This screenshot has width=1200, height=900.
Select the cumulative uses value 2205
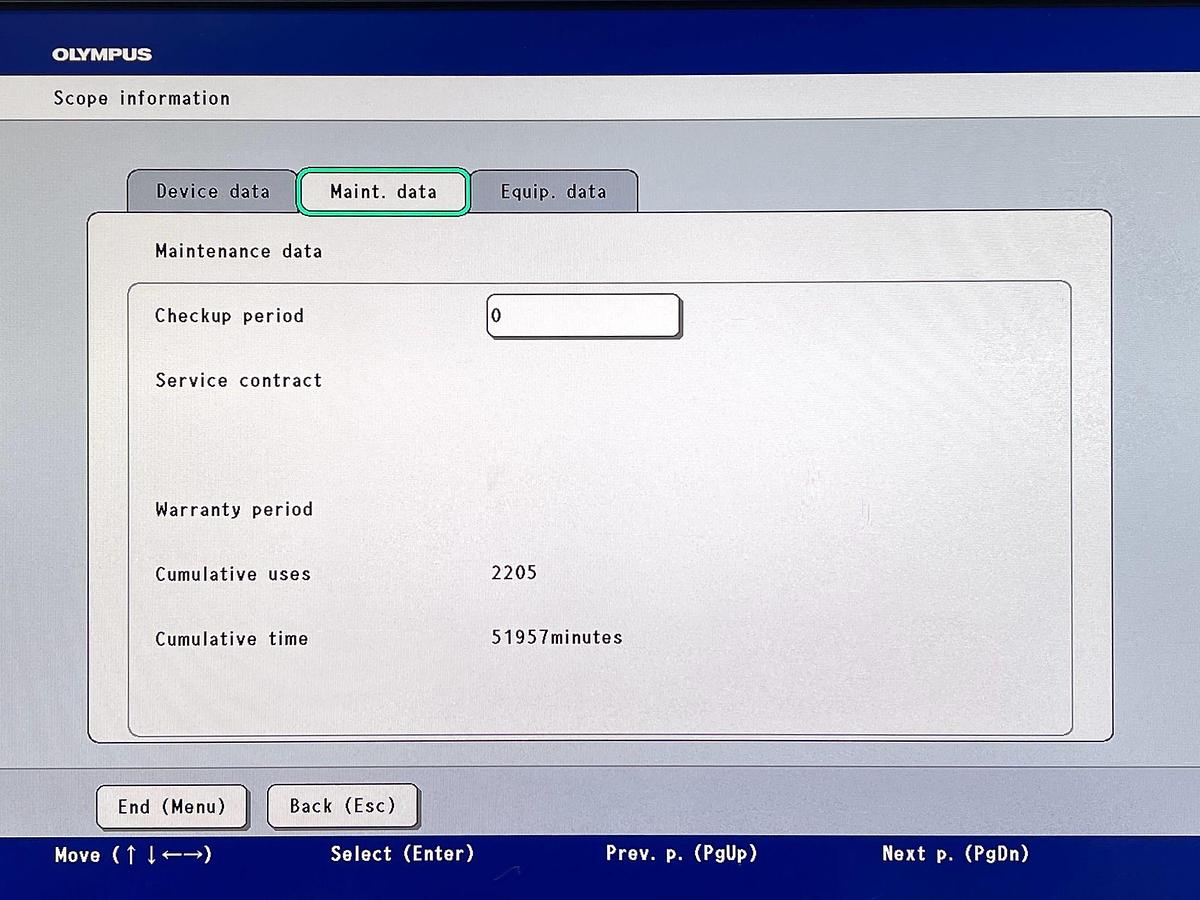(x=514, y=573)
